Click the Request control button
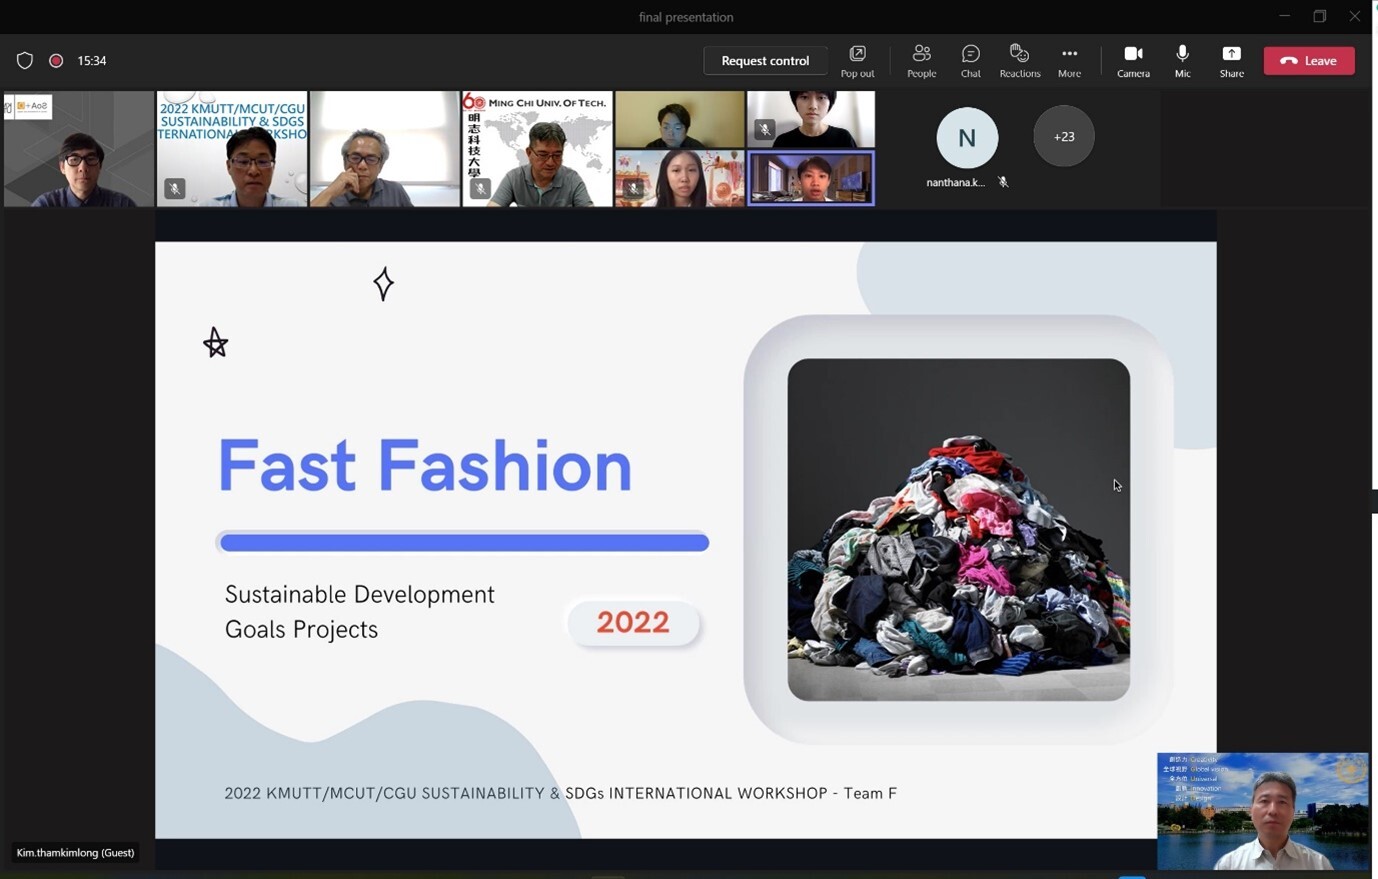Viewport: 1378px width, 879px height. tap(765, 61)
